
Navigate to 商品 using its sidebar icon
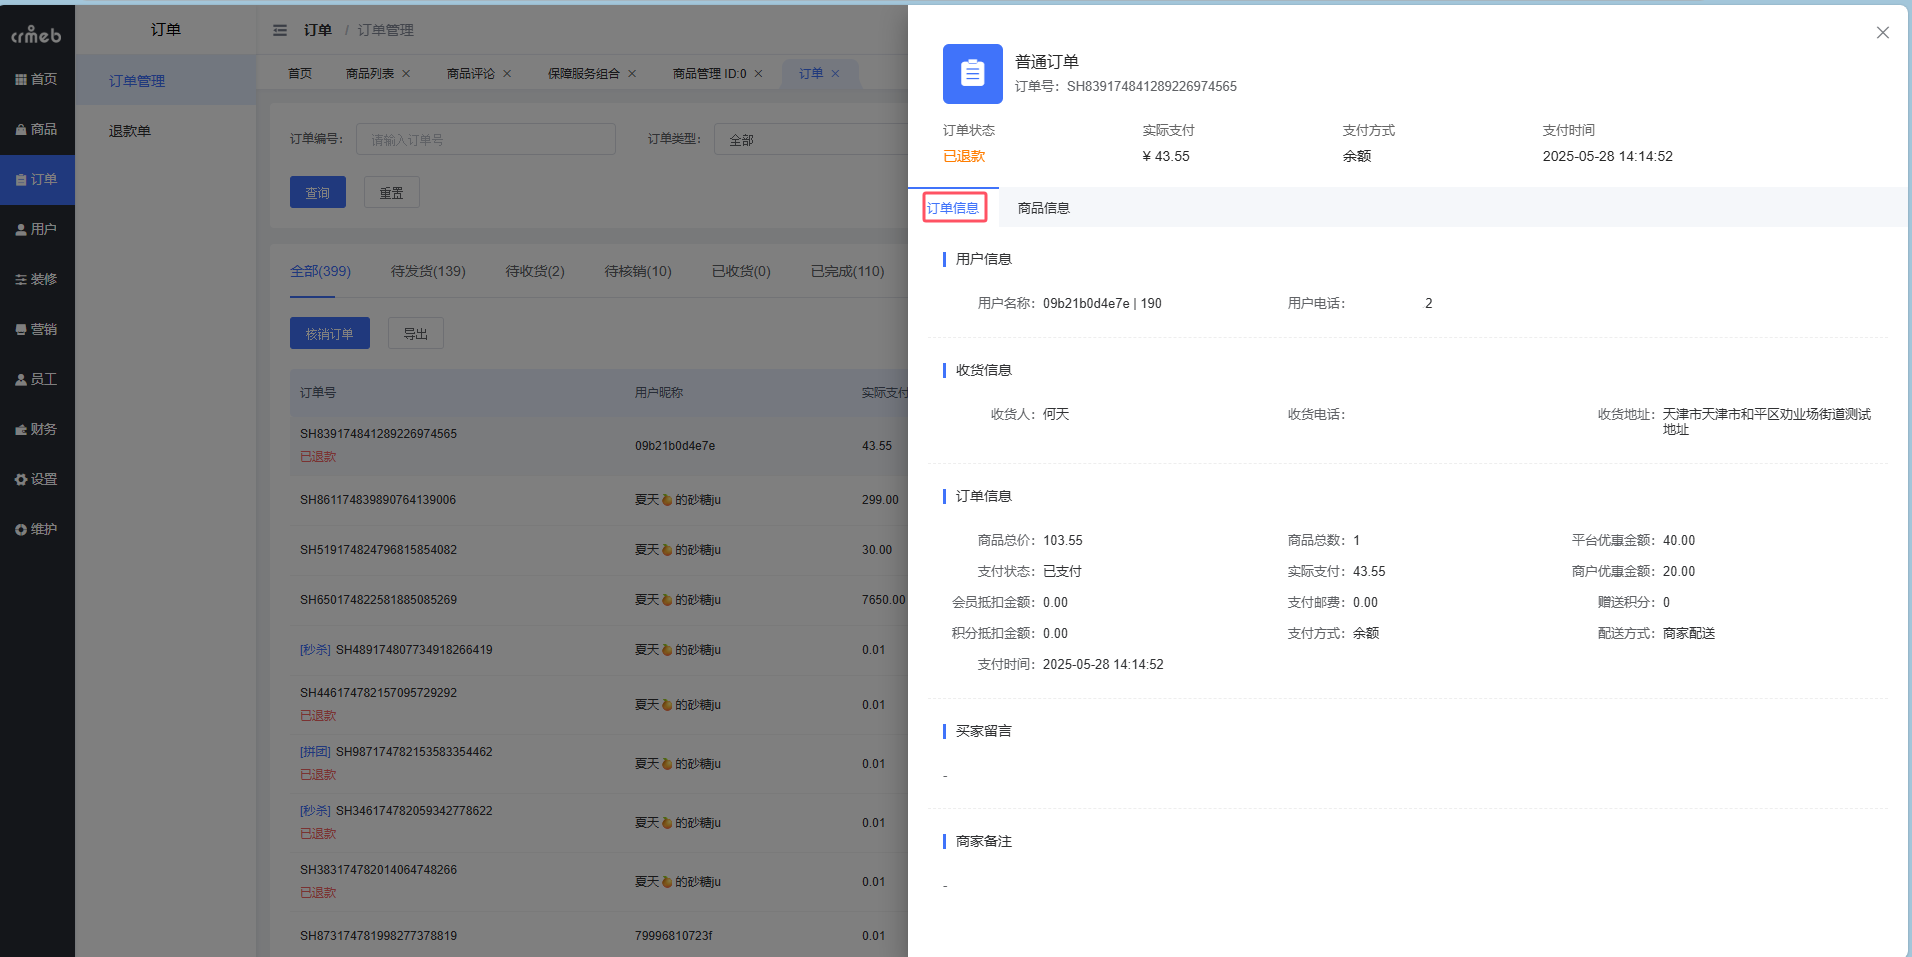(37, 129)
